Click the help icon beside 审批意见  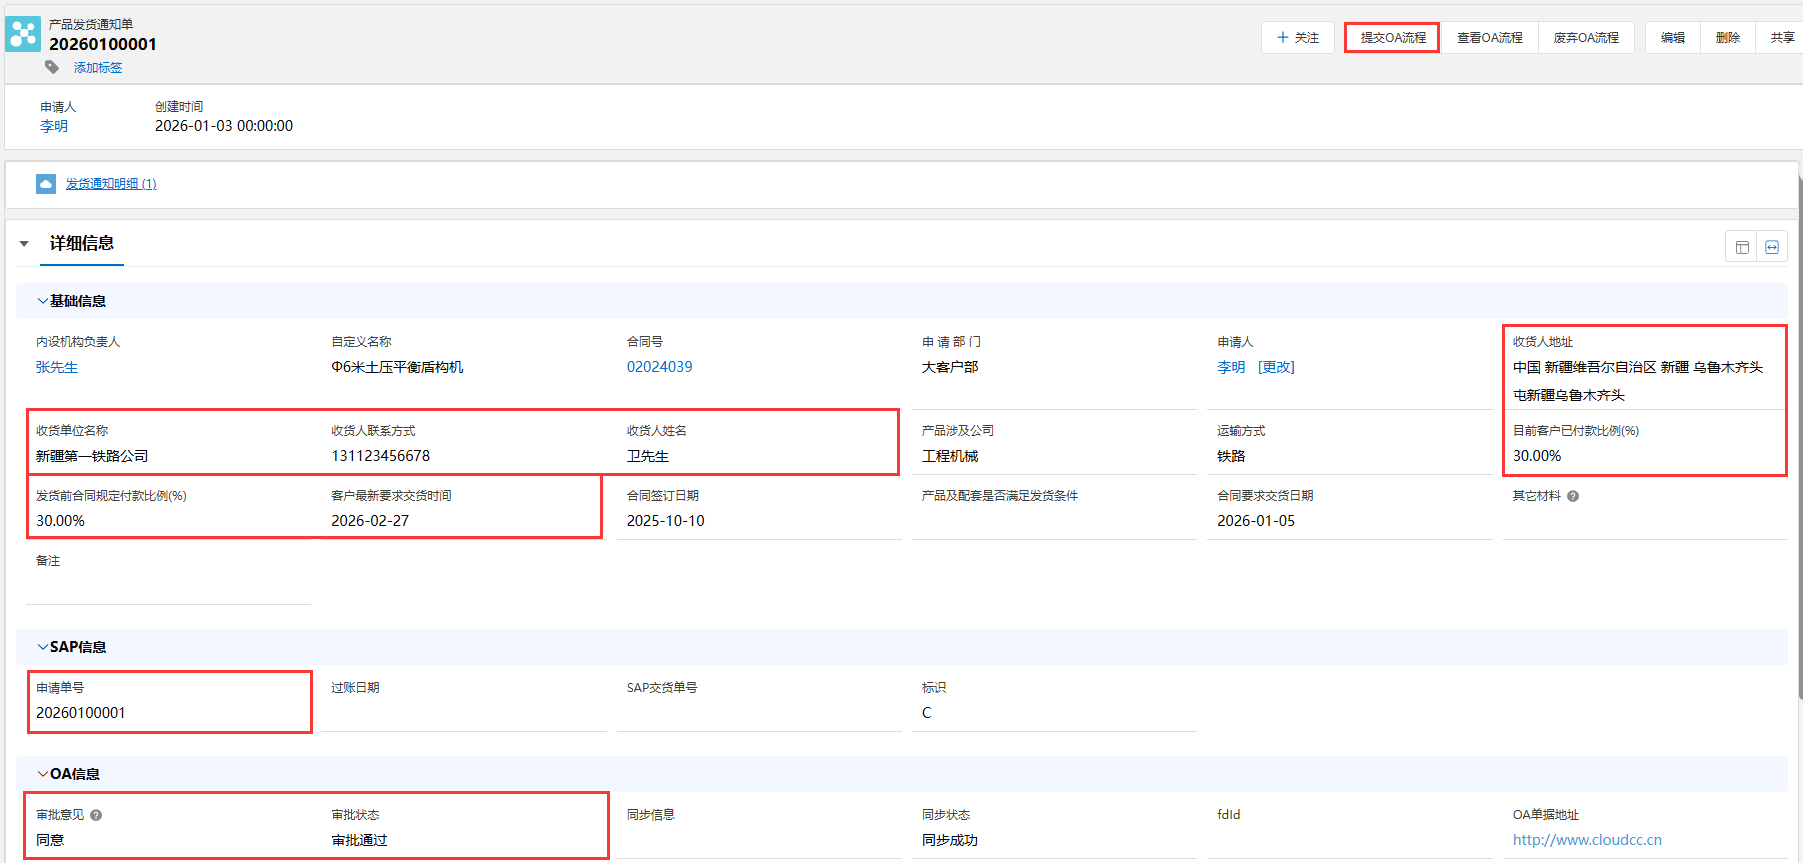(96, 815)
